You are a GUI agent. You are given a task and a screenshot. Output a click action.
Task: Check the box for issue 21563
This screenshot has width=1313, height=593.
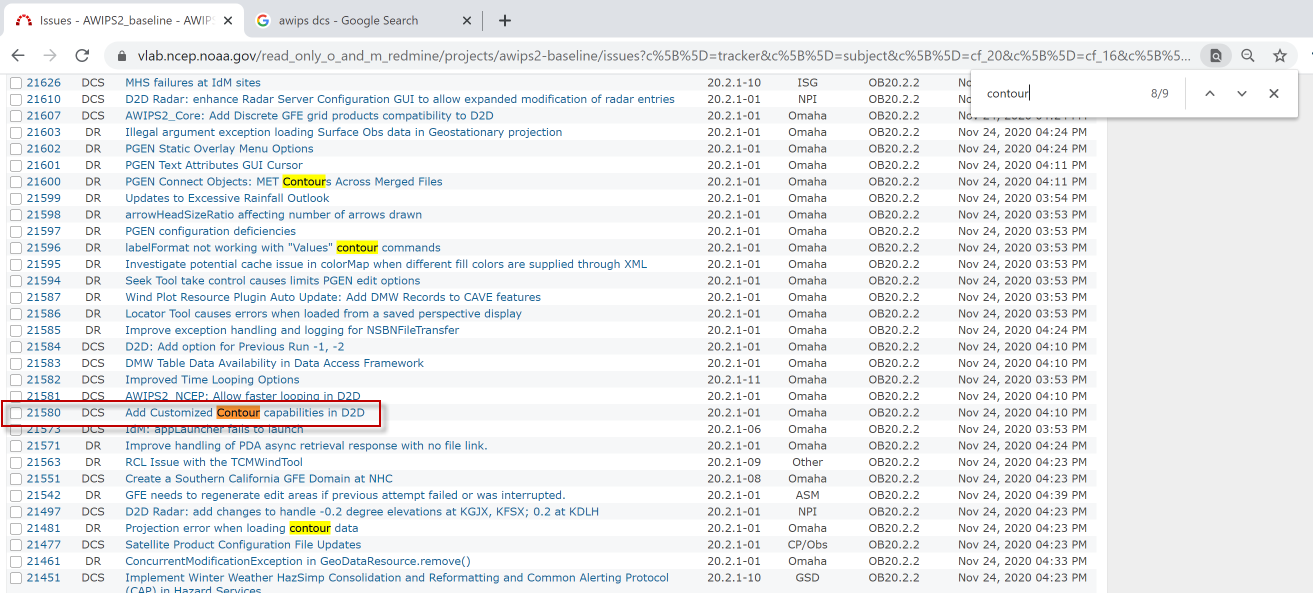point(16,462)
